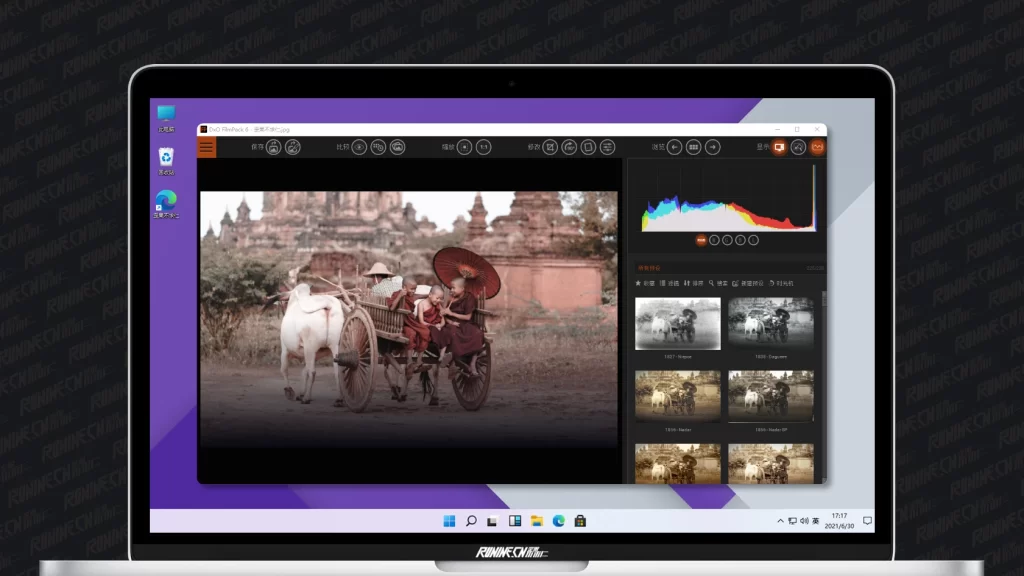Toggle the compare eye icon
The height and width of the screenshot is (576, 1024).
pos(359,147)
